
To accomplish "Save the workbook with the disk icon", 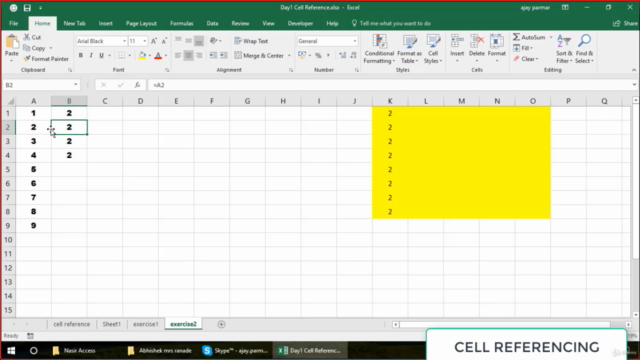I will 27,8.
